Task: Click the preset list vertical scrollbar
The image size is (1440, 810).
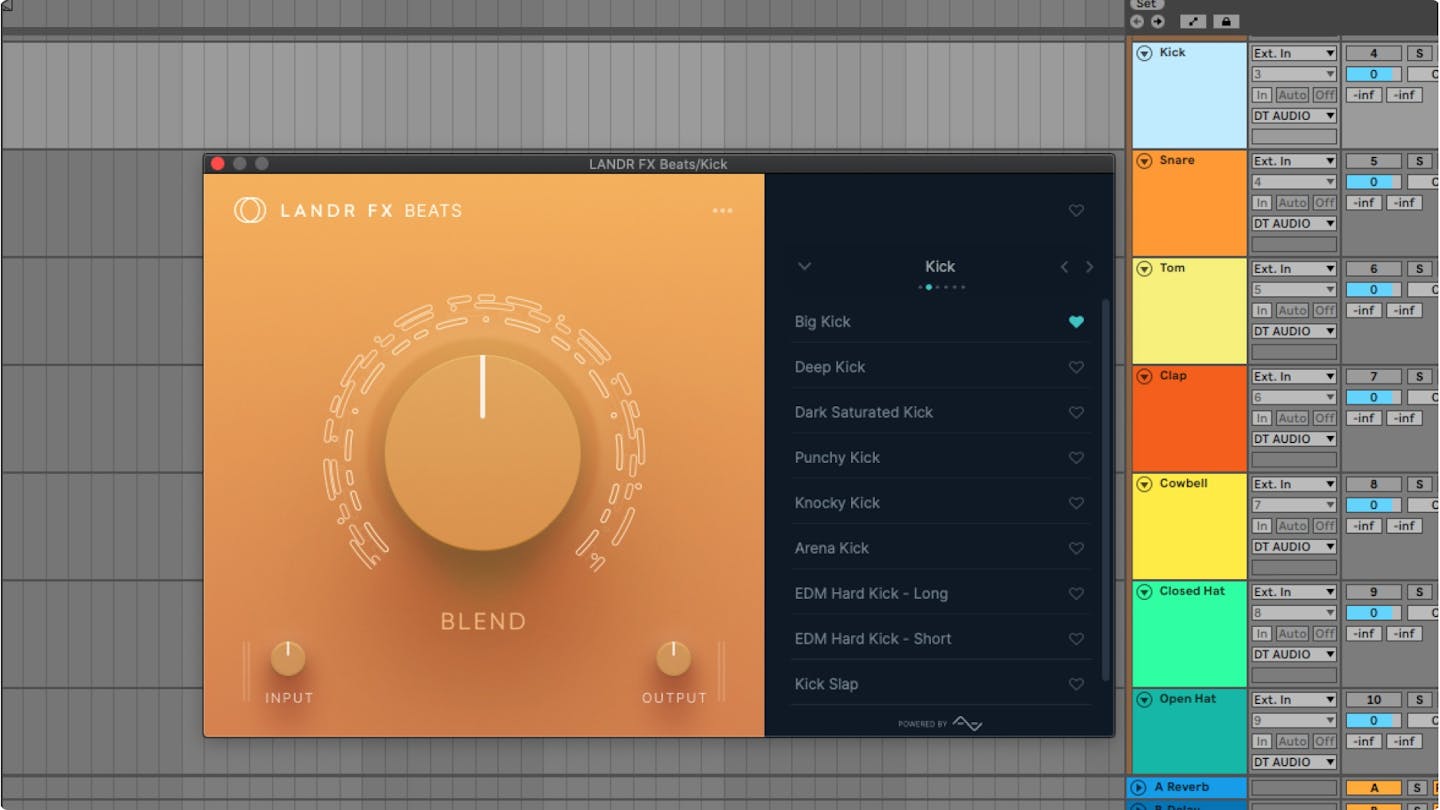Action: 1106,490
